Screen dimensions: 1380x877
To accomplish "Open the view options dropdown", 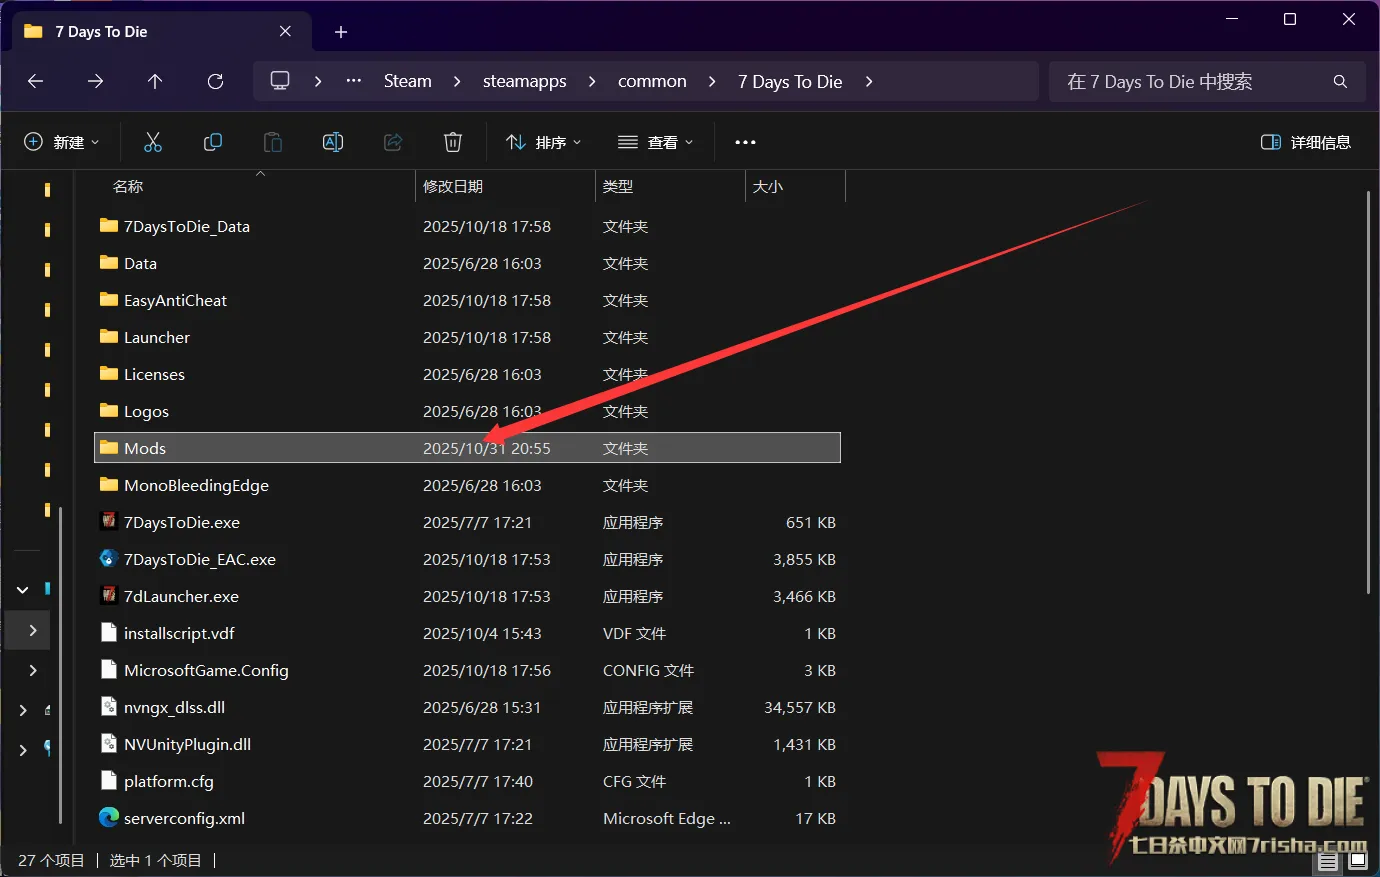I will point(655,142).
